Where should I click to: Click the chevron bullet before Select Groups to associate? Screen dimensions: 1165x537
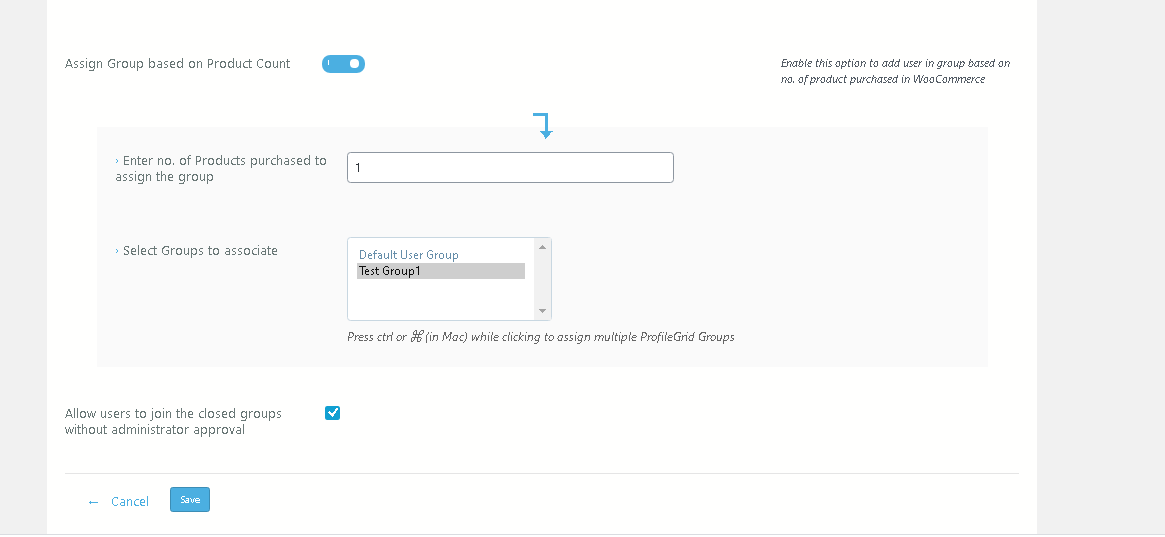point(117,251)
